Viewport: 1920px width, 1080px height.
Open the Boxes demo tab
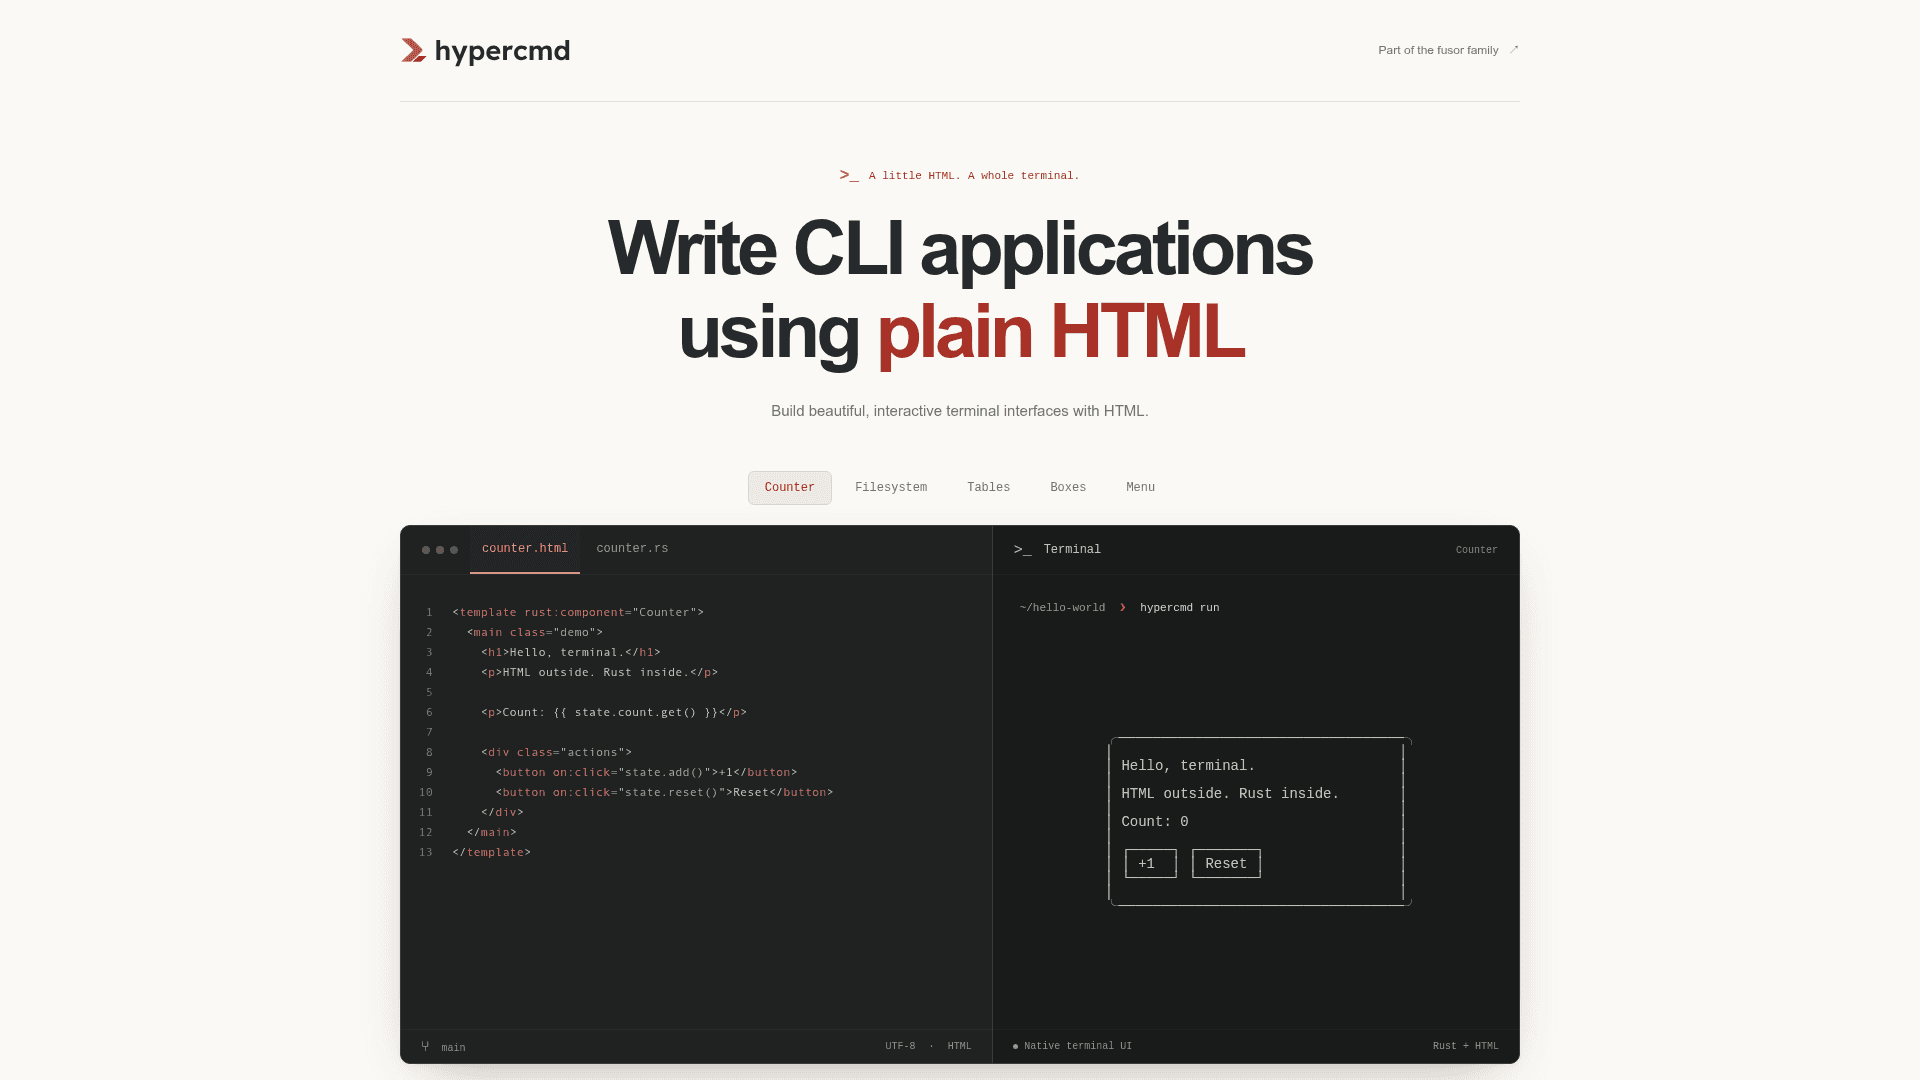point(1068,488)
